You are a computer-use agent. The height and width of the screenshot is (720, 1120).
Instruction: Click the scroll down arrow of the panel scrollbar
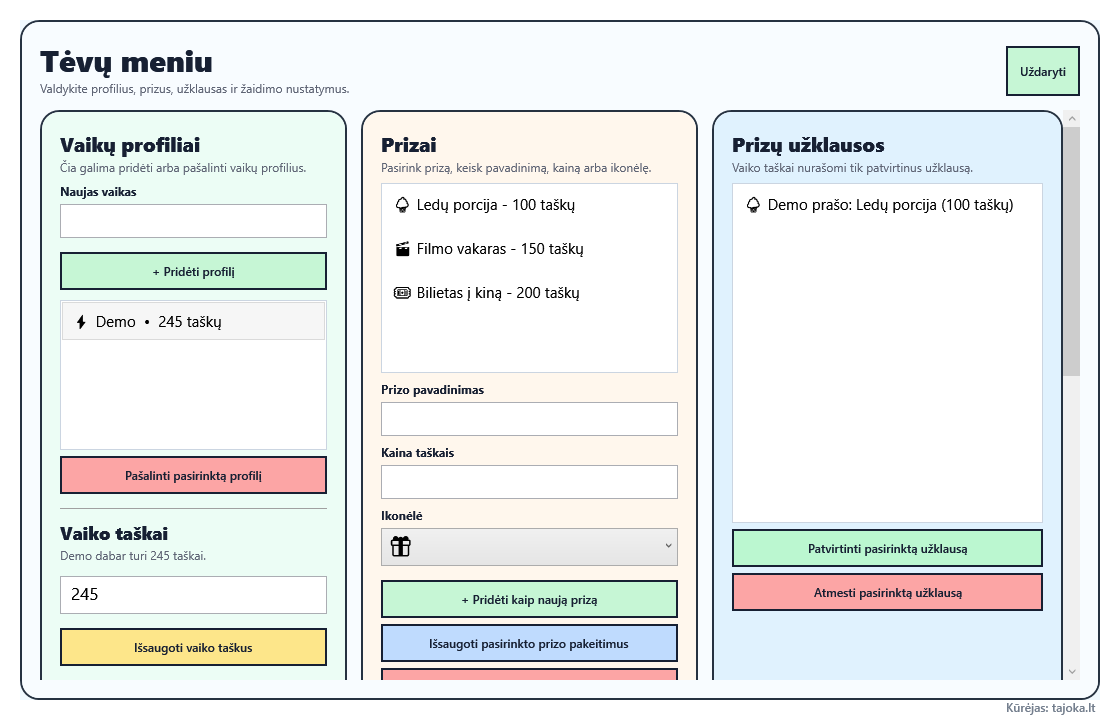[x=1071, y=671]
